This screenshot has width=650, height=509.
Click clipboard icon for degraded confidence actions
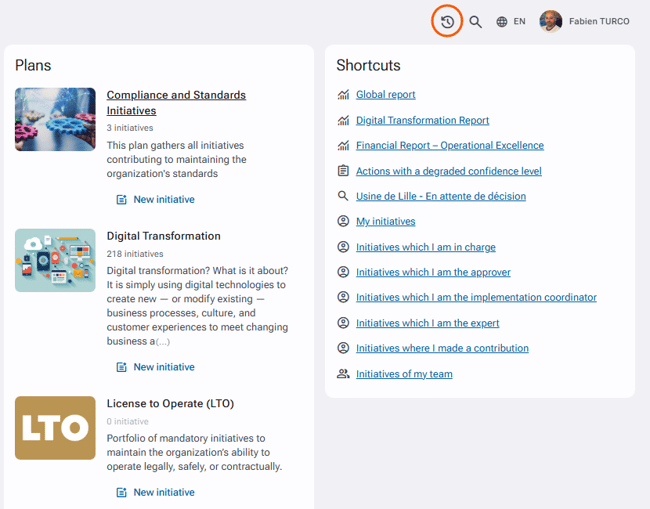(343, 171)
